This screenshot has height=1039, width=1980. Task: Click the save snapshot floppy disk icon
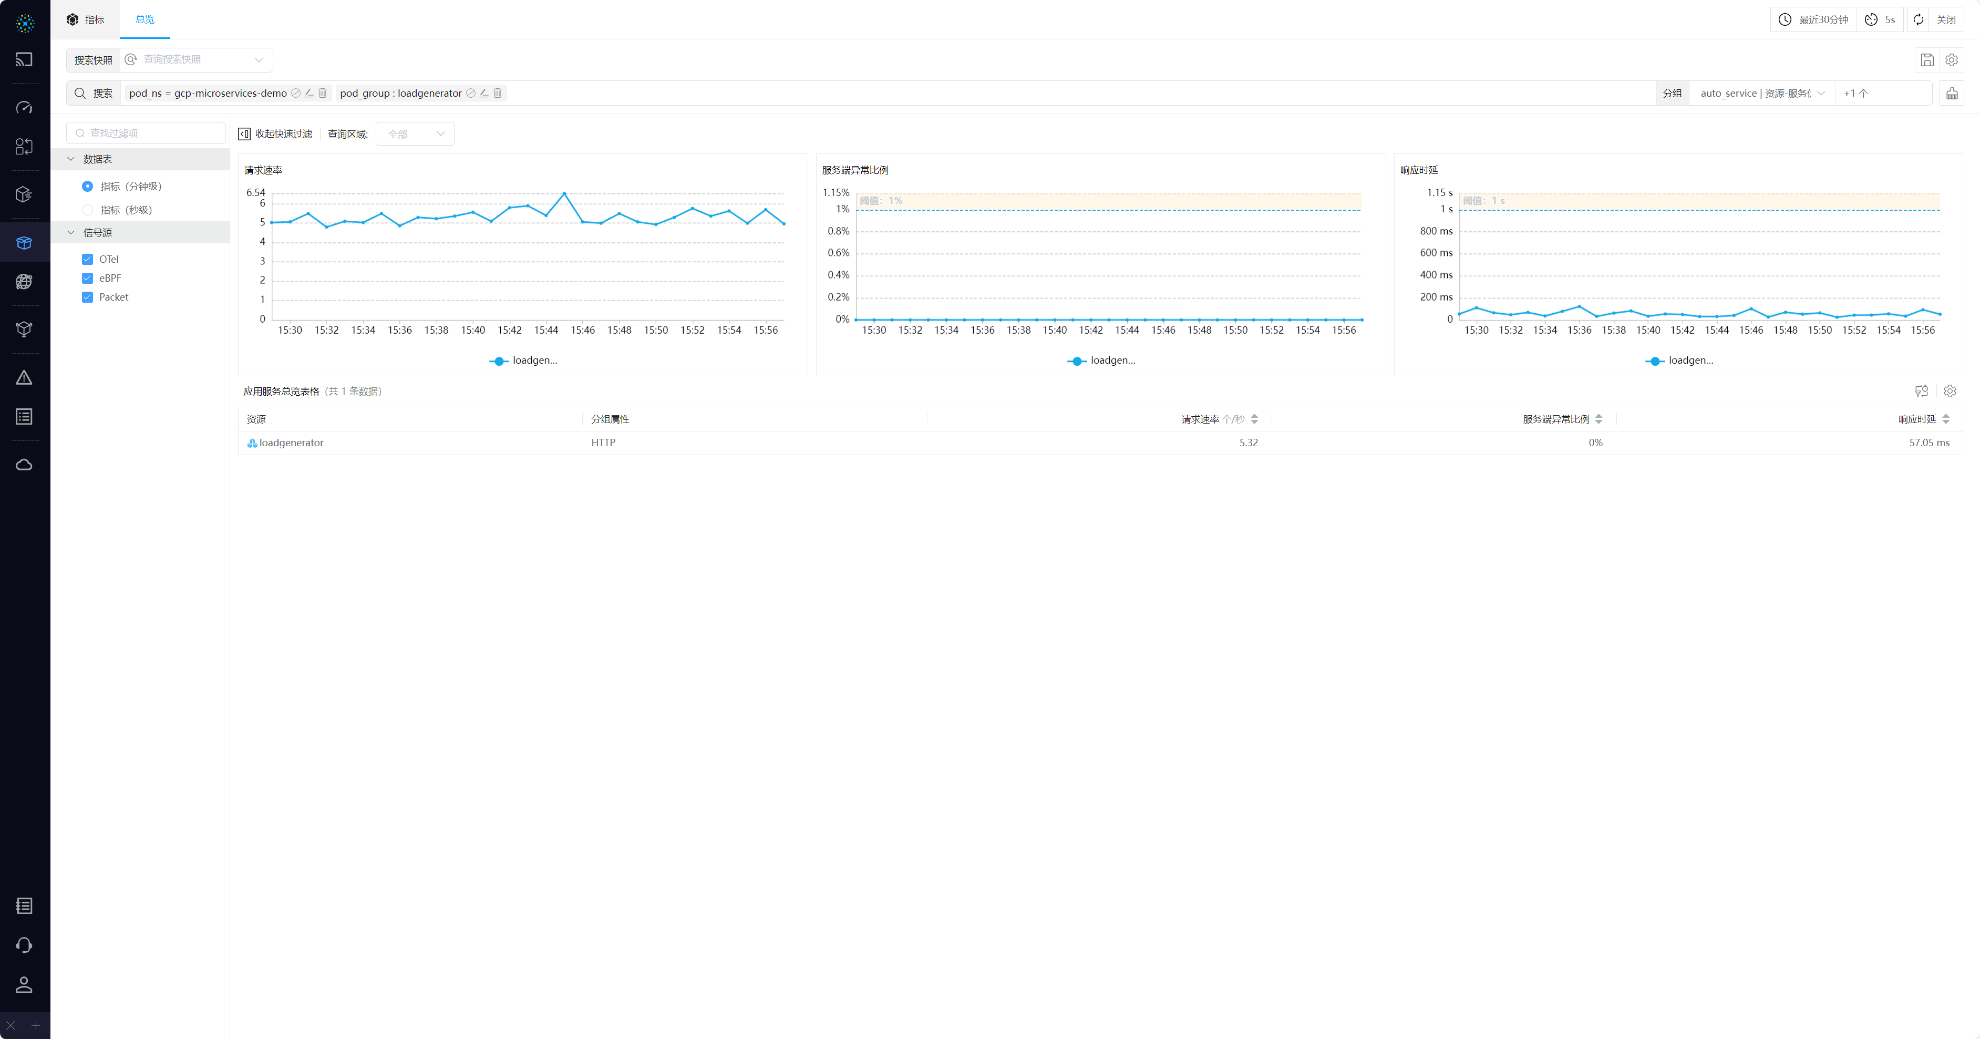click(x=1926, y=60)
